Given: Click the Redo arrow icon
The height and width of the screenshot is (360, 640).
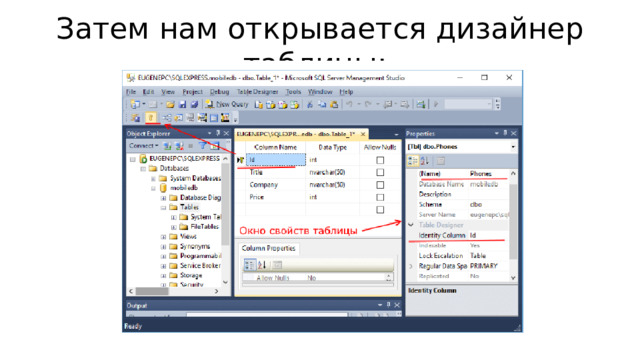Looking at the screenshot, I should (x=368, y=104).
